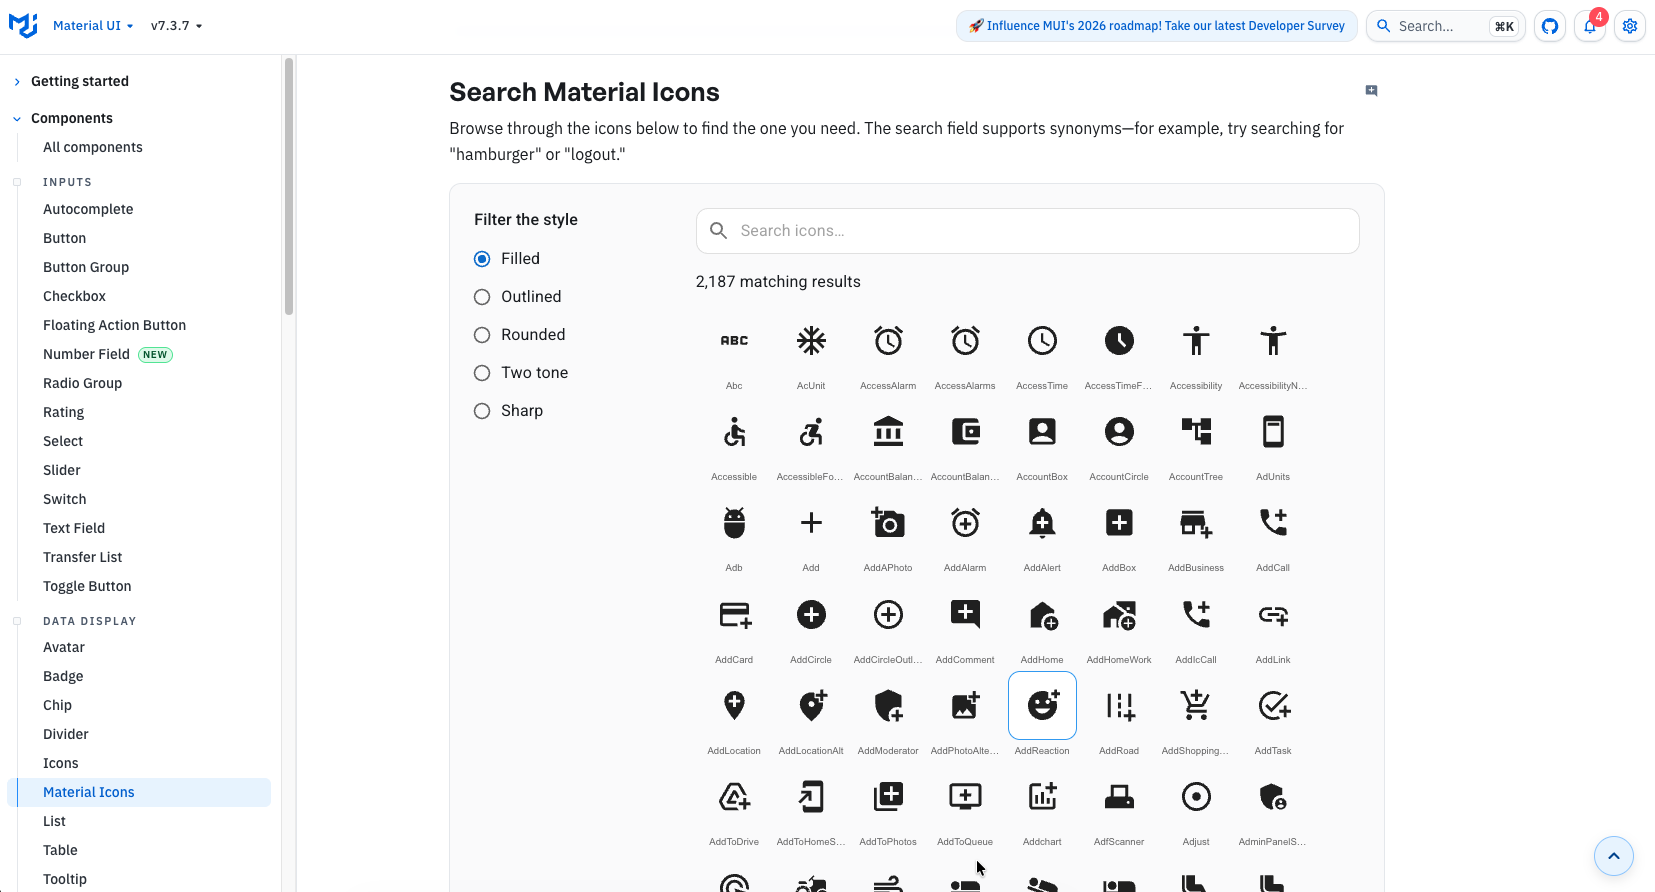Open the GitHub repository icon
This screenshot has width=1655, height=892.
[1550, 26]
